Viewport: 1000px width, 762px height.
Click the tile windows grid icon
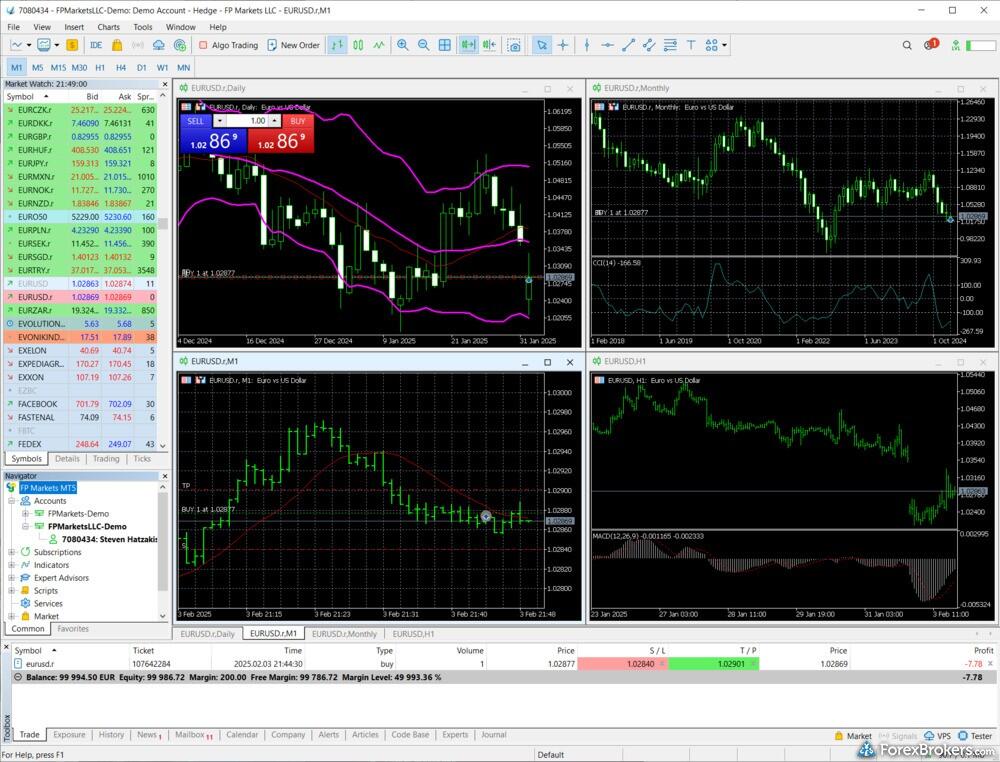click(x=445, y=45)
